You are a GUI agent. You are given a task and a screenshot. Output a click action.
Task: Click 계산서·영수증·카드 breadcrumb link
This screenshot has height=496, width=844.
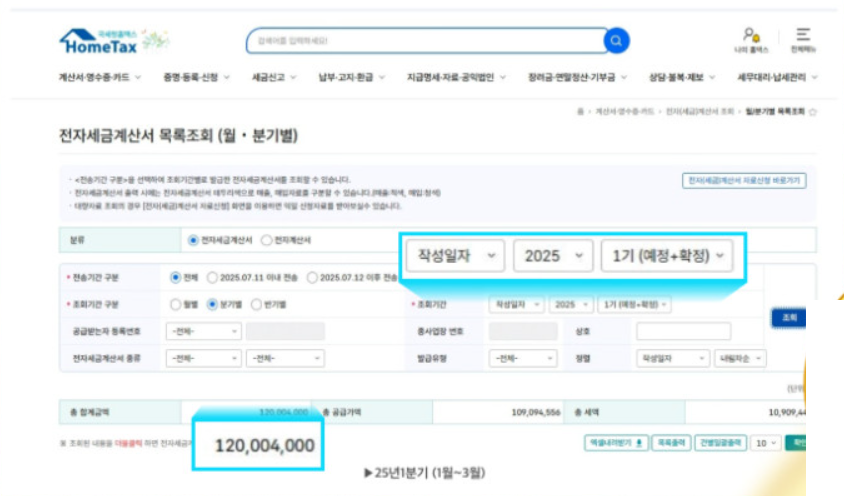pyautogui.click(x=624, y=111)
